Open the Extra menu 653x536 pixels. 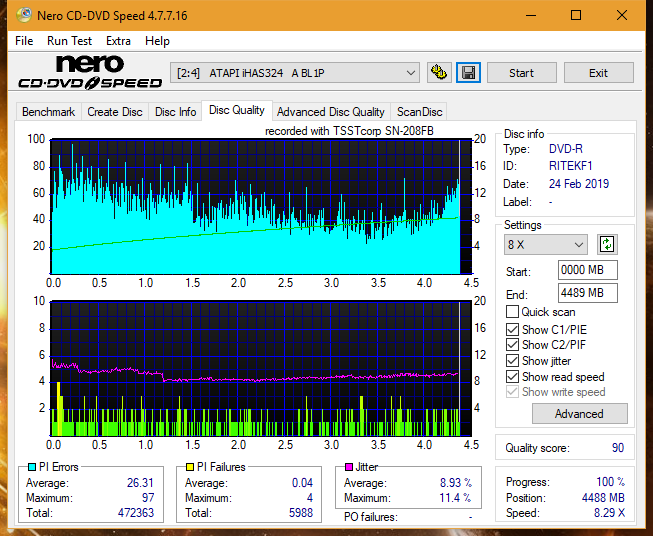(118, 41)
